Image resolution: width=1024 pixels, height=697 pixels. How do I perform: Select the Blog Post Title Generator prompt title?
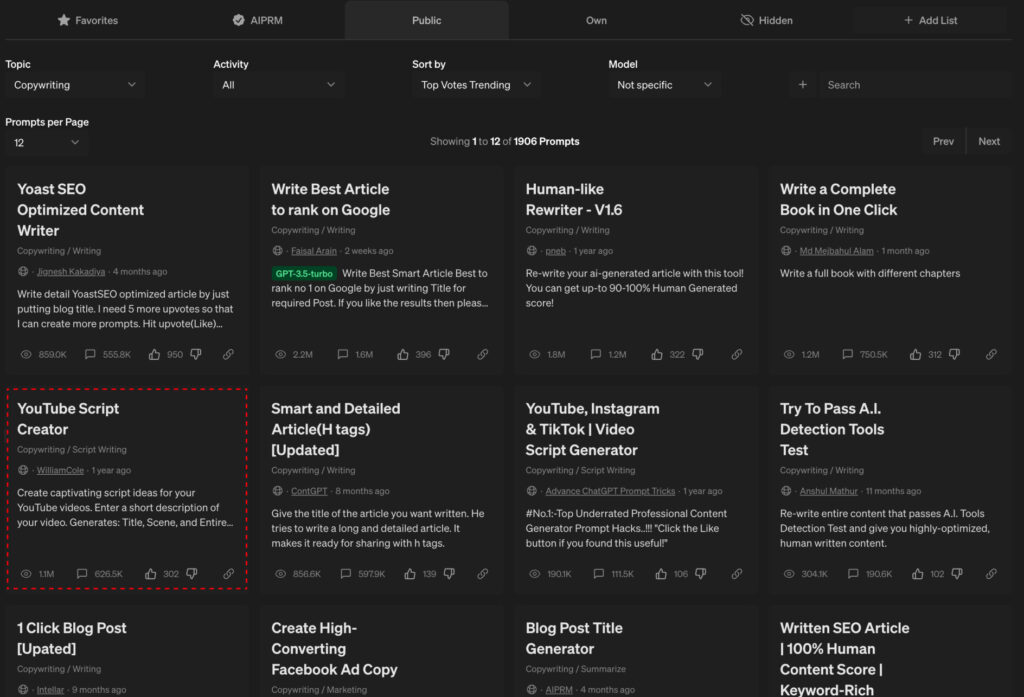click(574, 638)
